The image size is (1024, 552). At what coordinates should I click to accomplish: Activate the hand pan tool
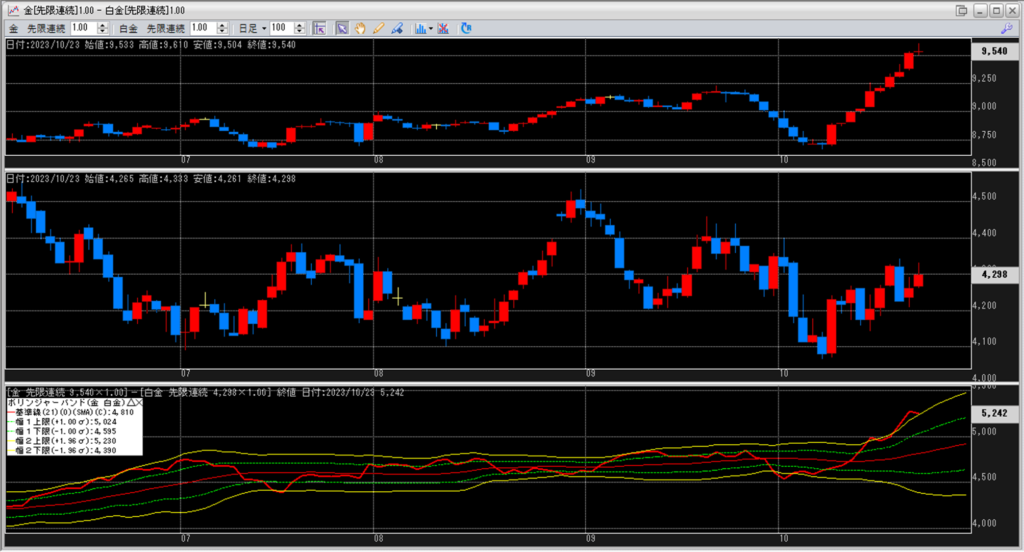(360, 28)
